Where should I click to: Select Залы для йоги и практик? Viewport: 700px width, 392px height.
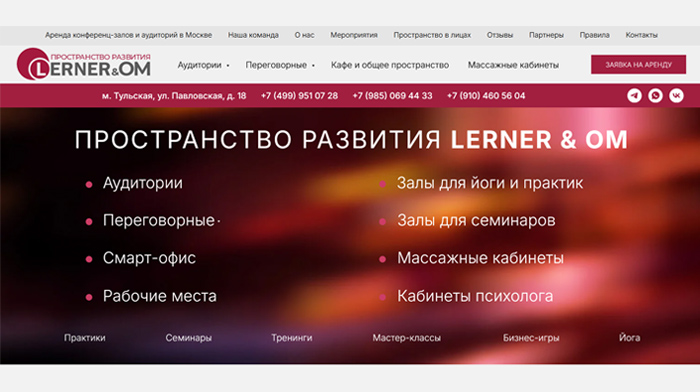pyautogui.click(x=490, y=183)
